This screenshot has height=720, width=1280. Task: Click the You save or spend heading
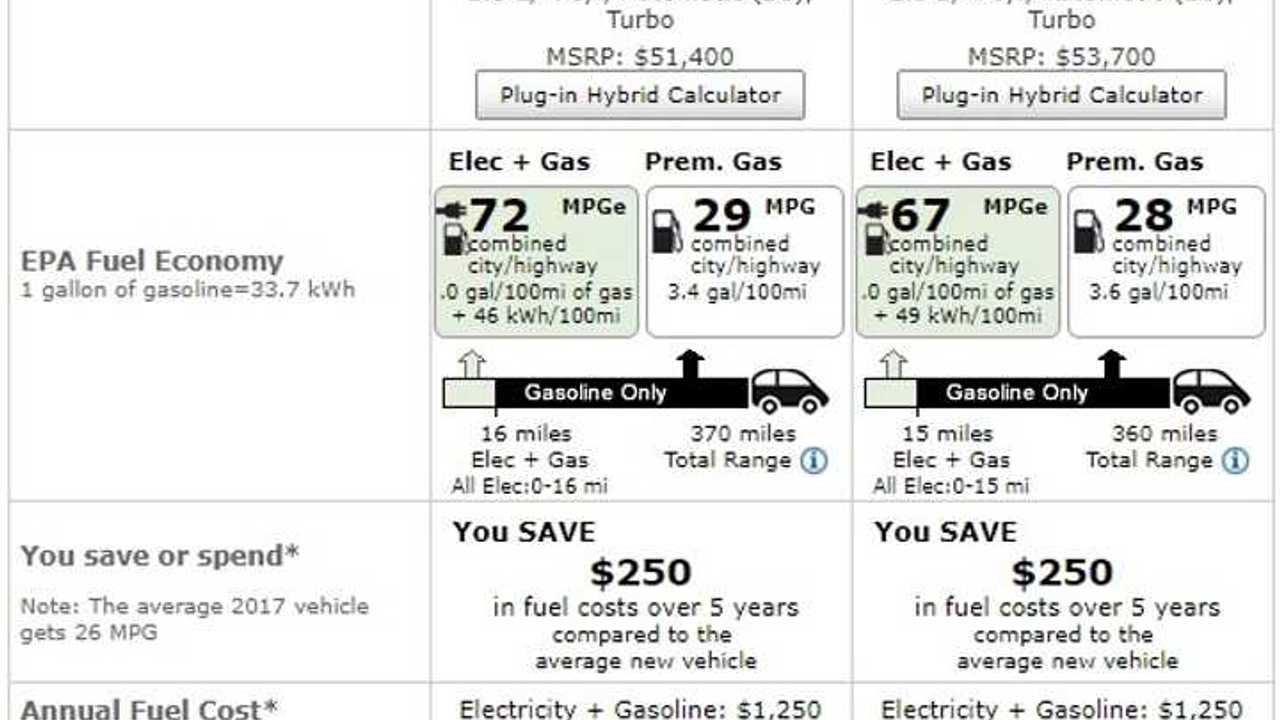coord(160,556)
